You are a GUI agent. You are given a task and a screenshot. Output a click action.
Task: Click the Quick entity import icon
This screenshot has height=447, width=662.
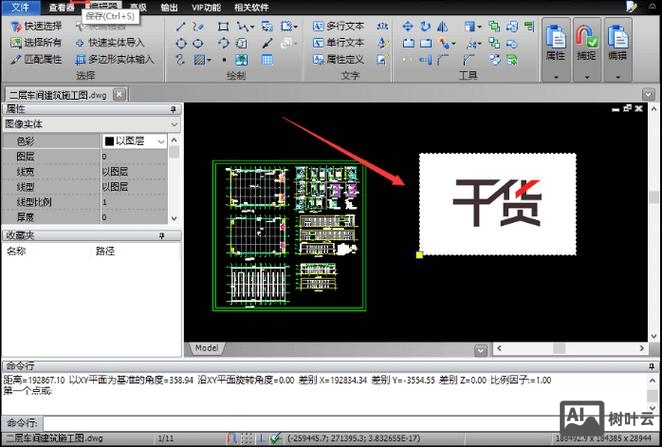pos(80,43)
